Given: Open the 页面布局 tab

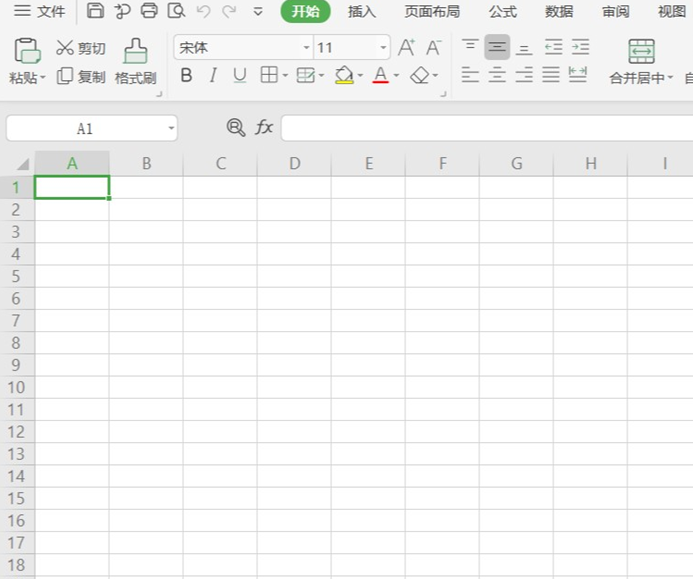Looking at the screenshot, I should [x=432, y=11].
